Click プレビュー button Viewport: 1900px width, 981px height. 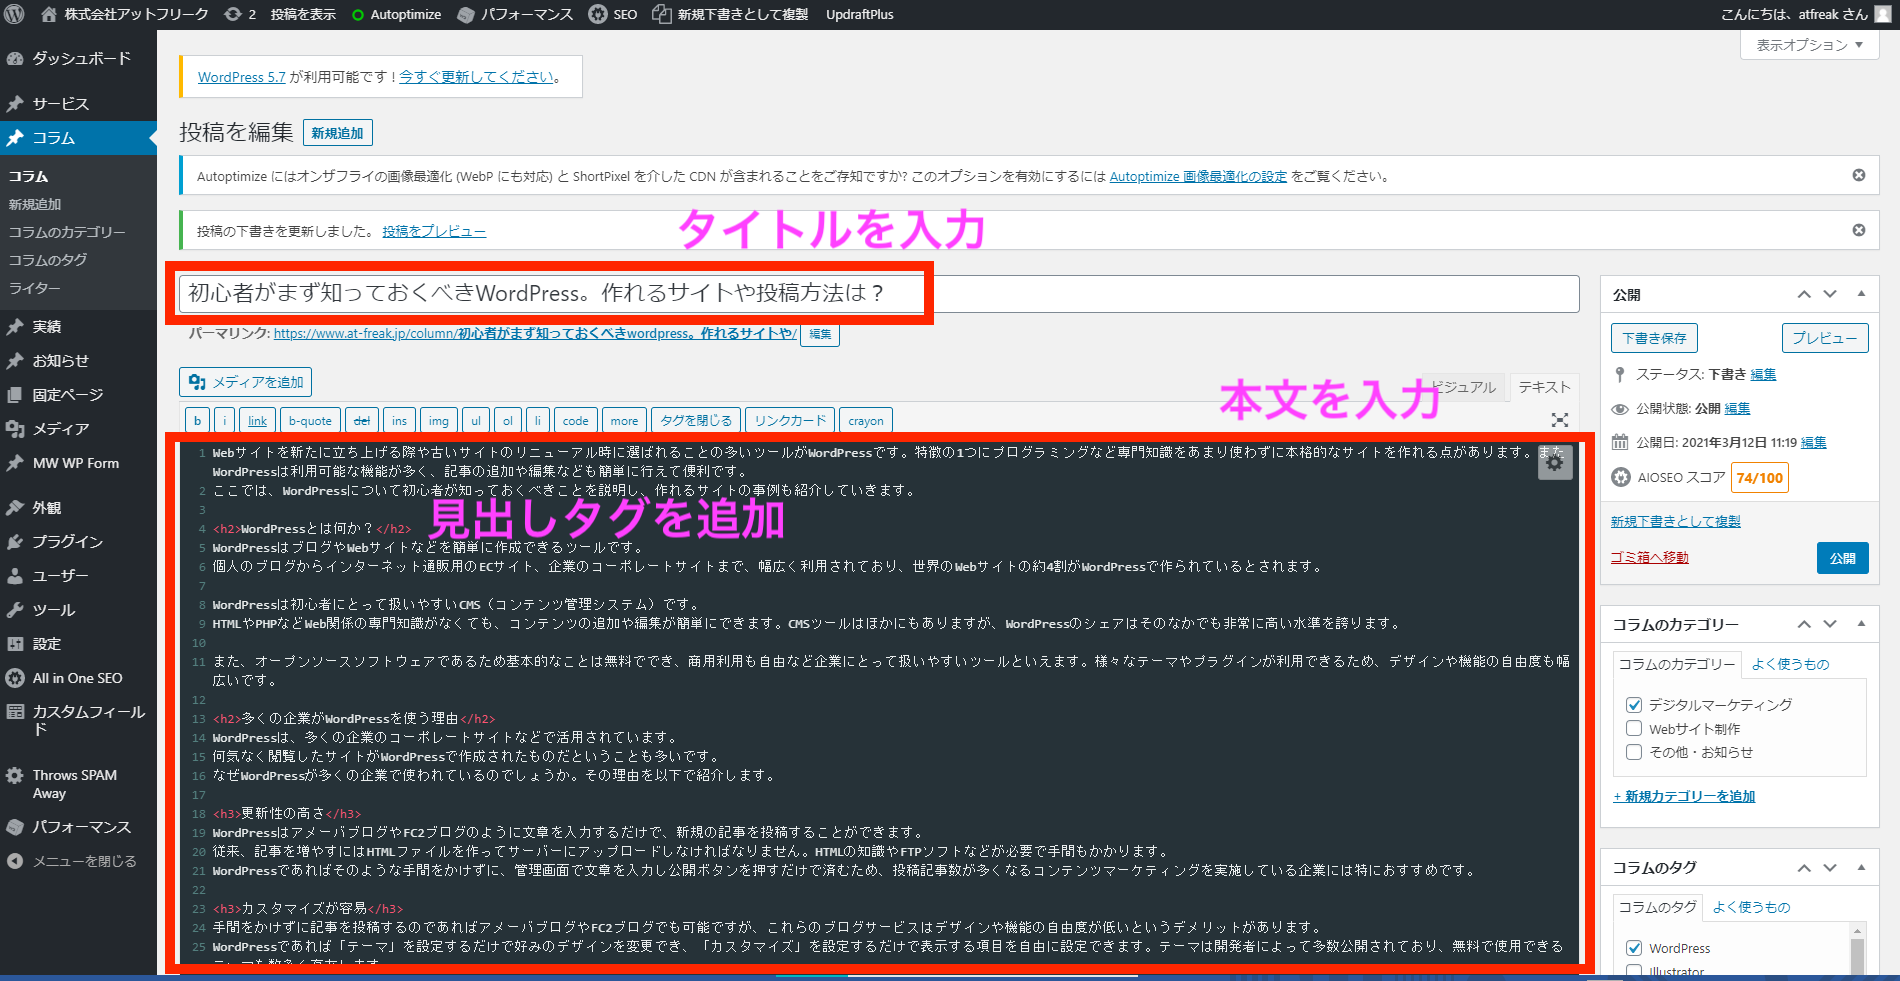pos(1825,338)
